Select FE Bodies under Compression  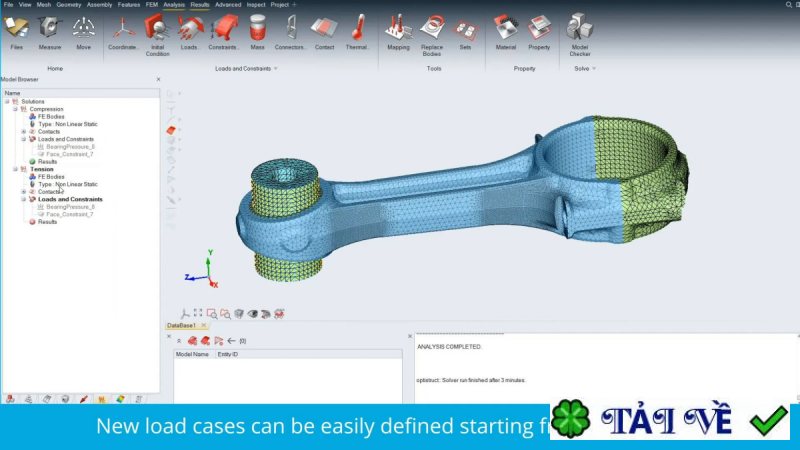point(51,117)
